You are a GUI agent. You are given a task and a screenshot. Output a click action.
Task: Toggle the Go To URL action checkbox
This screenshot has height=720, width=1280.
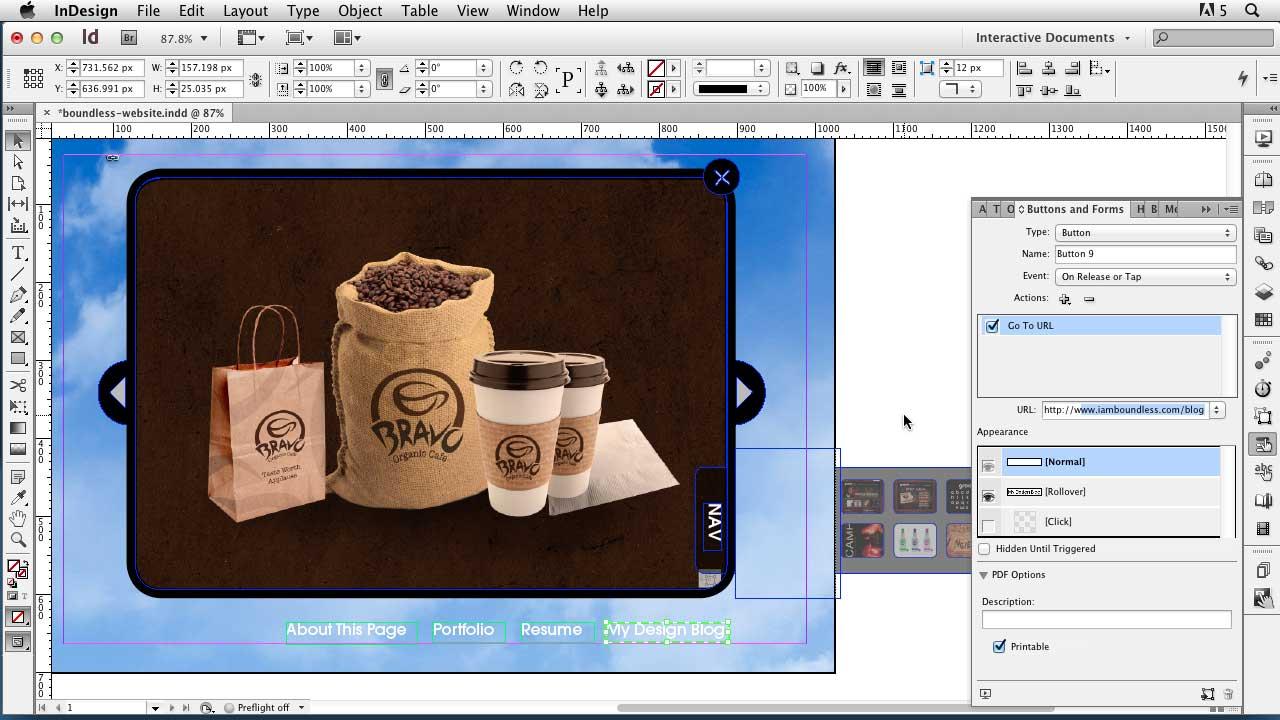992,326
